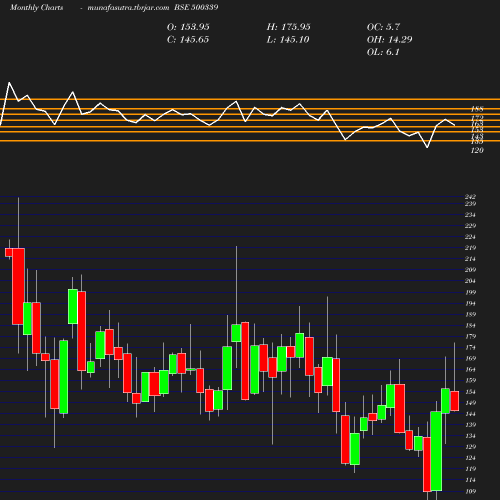Image resolution: width=500 pixels, height=500 pixels.
Task: Click the 209 price axis label
Action: click(470, 270)
